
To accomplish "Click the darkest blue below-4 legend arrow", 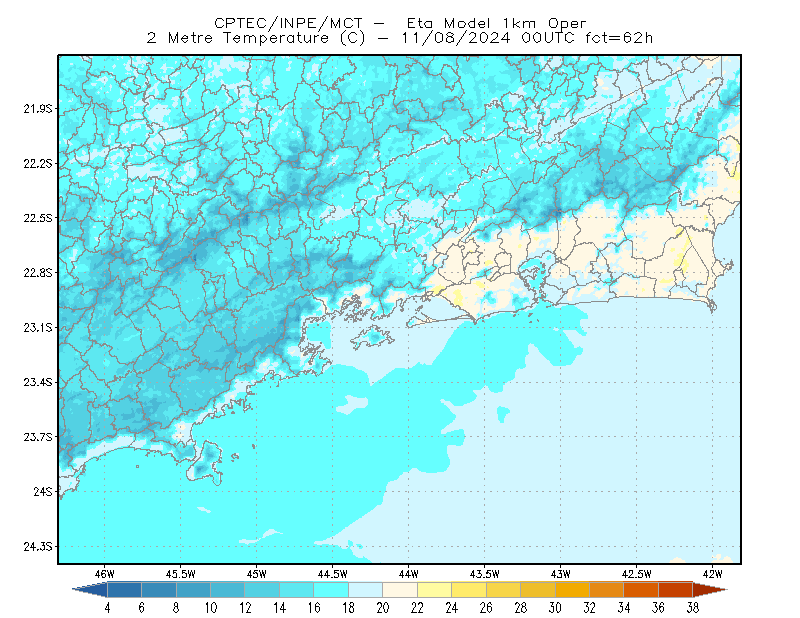I will point(90,590).
